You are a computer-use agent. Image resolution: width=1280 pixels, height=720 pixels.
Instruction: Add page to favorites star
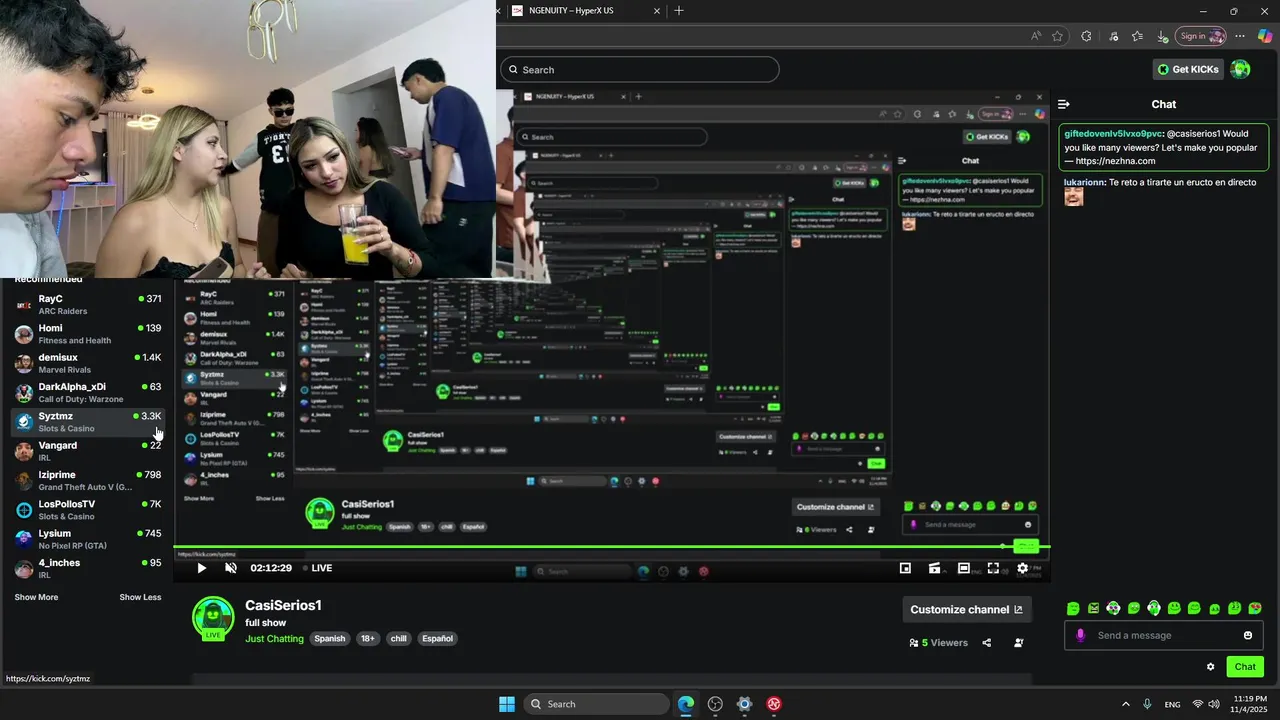(1058, 36)
